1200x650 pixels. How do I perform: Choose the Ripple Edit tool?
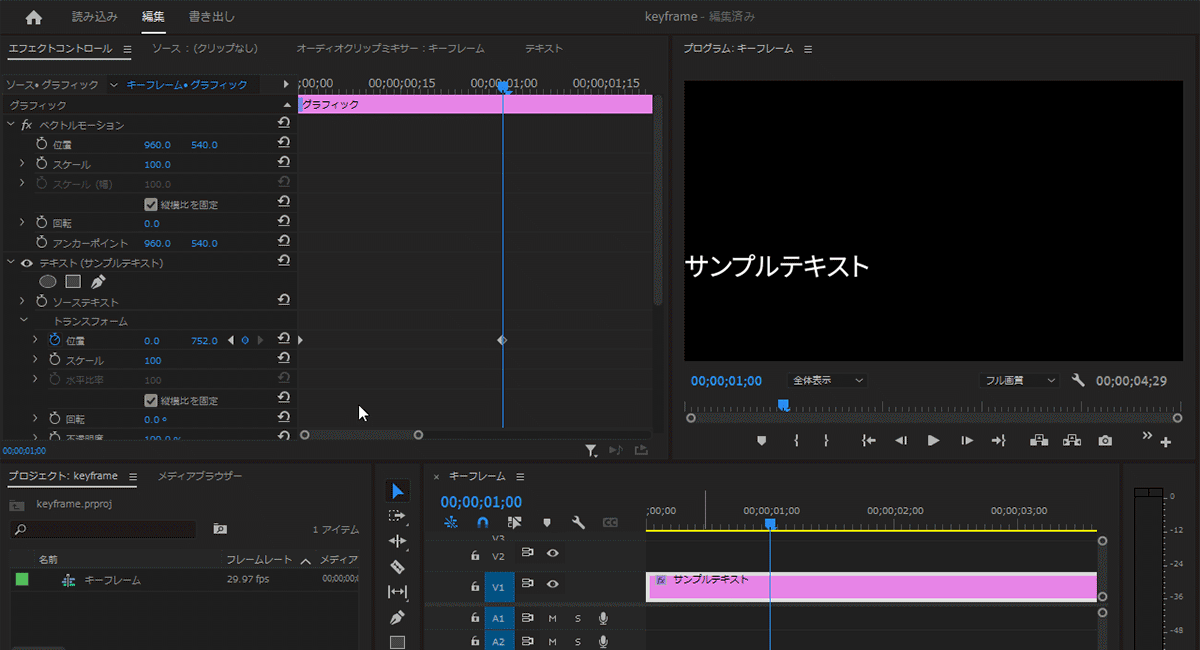click(x=397, y=541)
